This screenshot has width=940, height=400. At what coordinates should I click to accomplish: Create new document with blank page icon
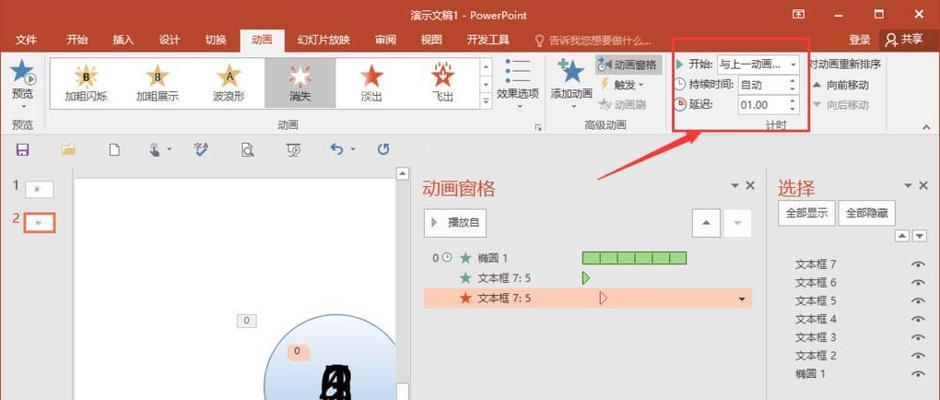click(x=114, y=150)
